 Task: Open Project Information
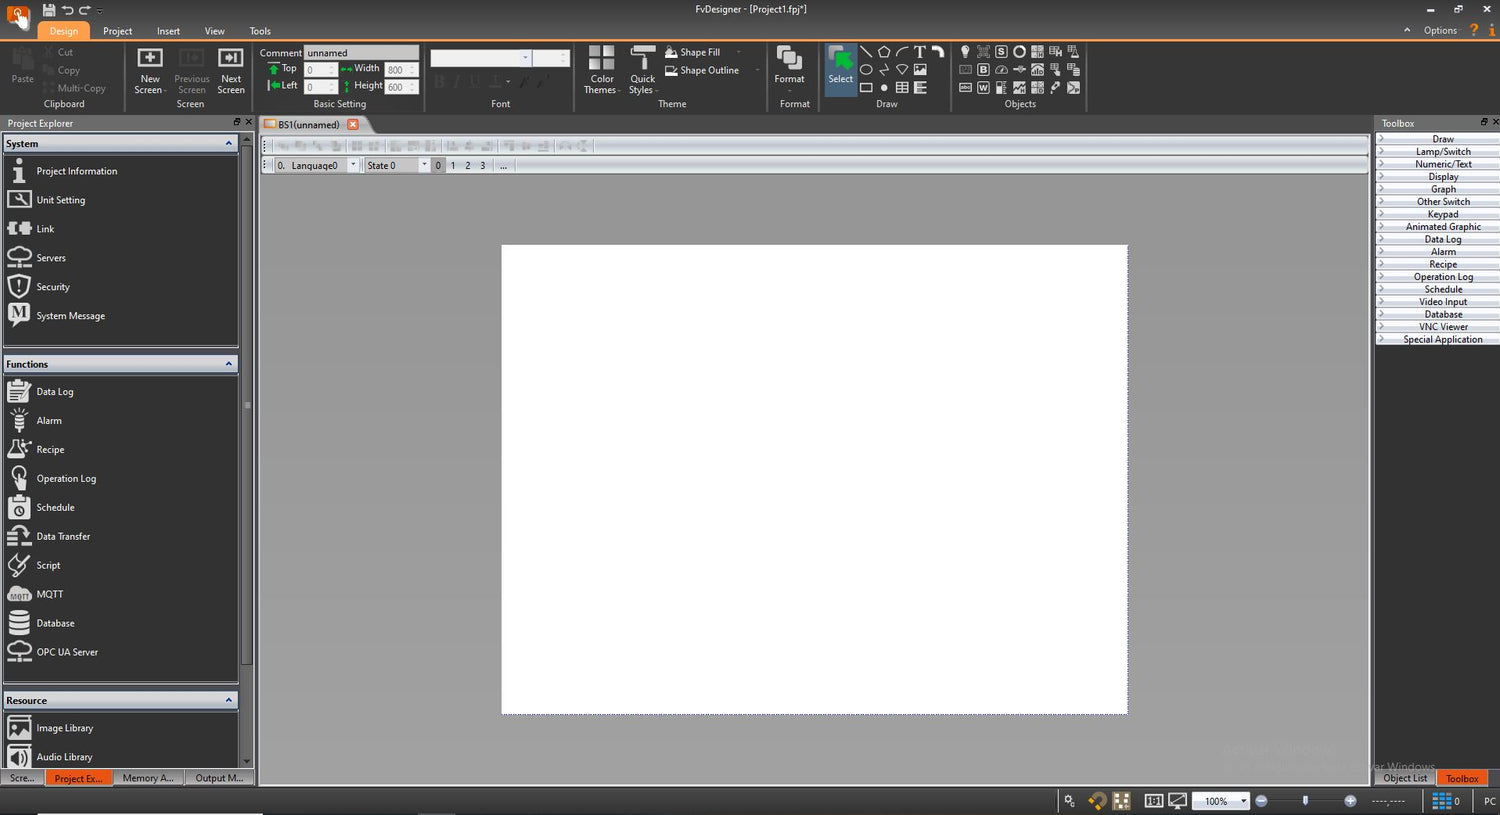77,171
